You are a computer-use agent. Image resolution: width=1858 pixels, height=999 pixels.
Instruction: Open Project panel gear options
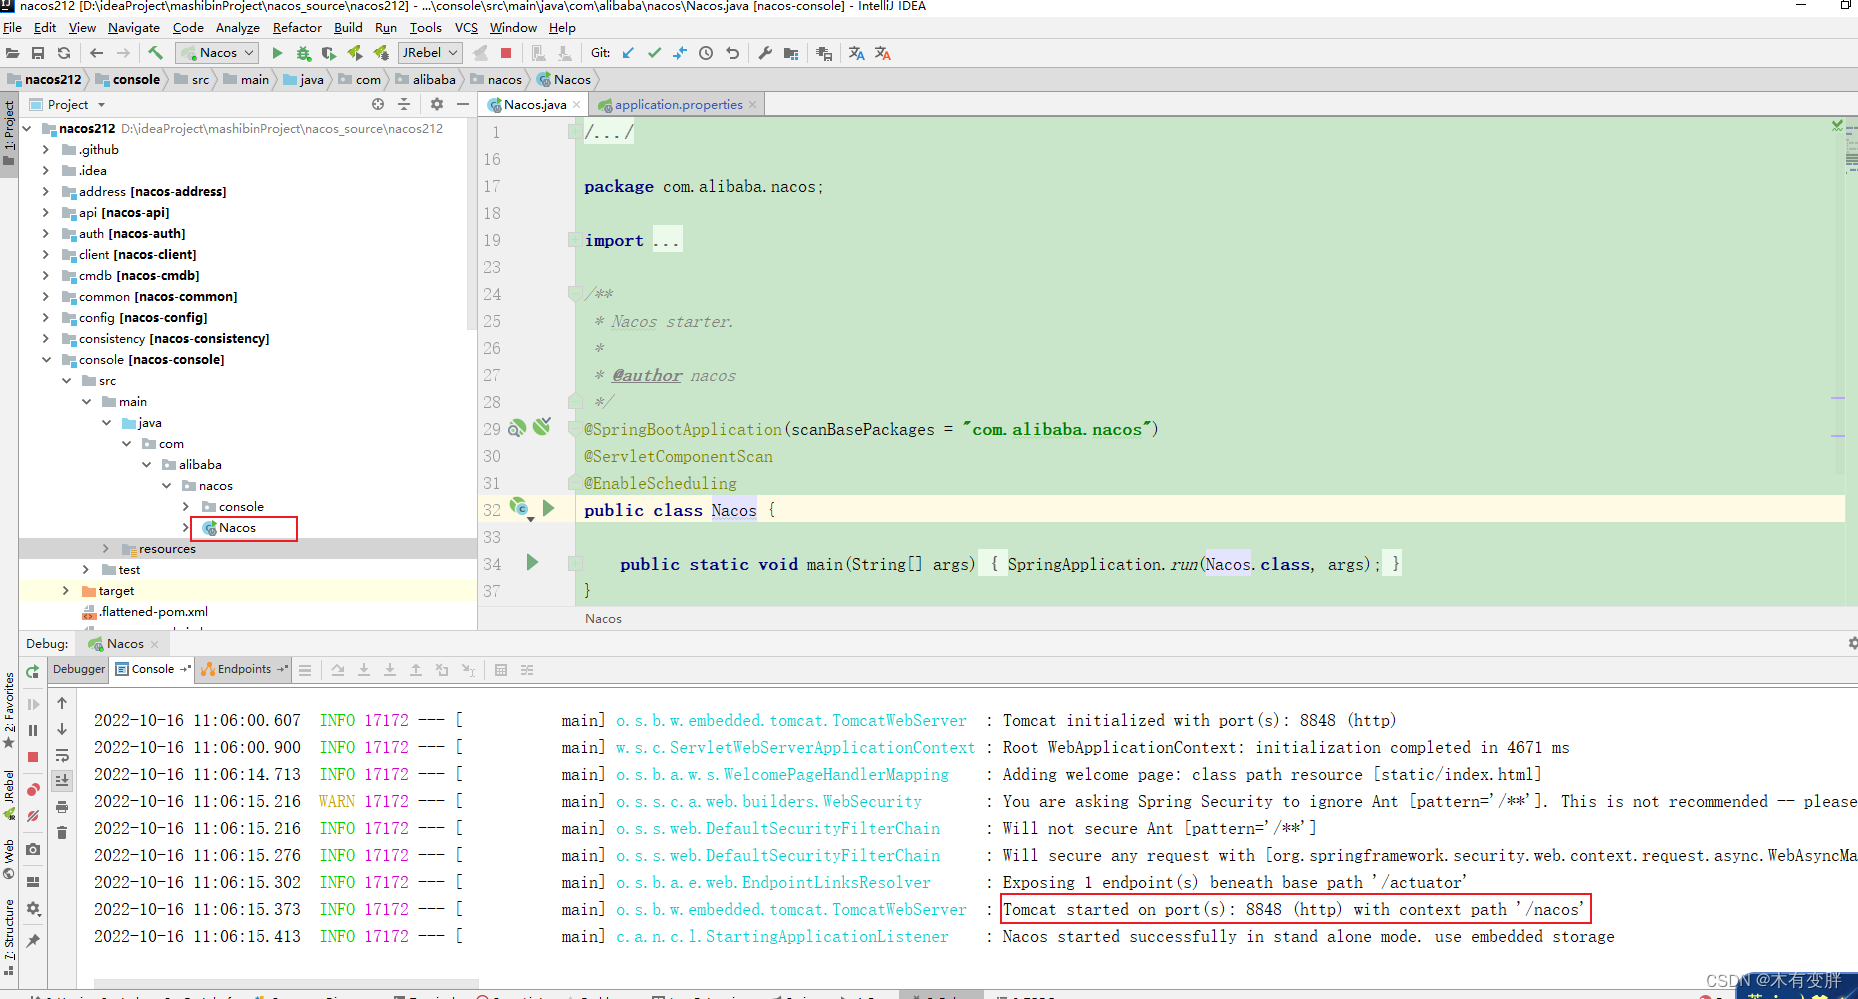437,104
